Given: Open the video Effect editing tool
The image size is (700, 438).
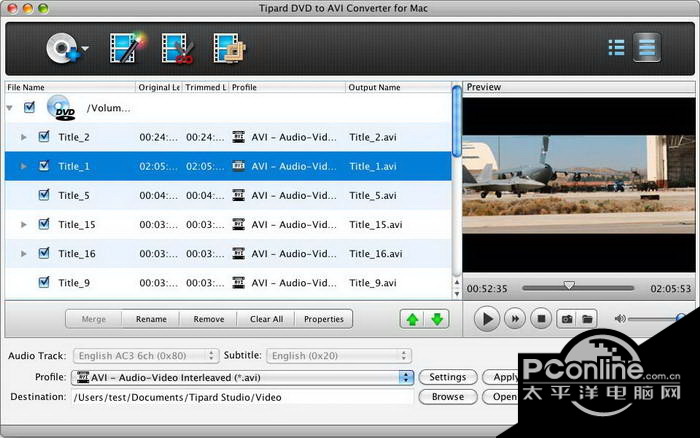Looking at the screenshot, I should click(x=128, y=48).
